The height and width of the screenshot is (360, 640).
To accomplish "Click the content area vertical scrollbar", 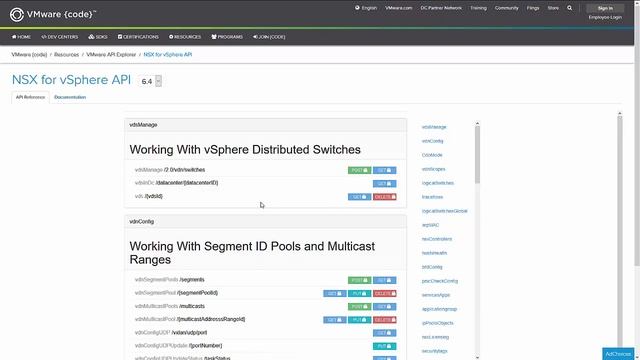I will (620, 231).
